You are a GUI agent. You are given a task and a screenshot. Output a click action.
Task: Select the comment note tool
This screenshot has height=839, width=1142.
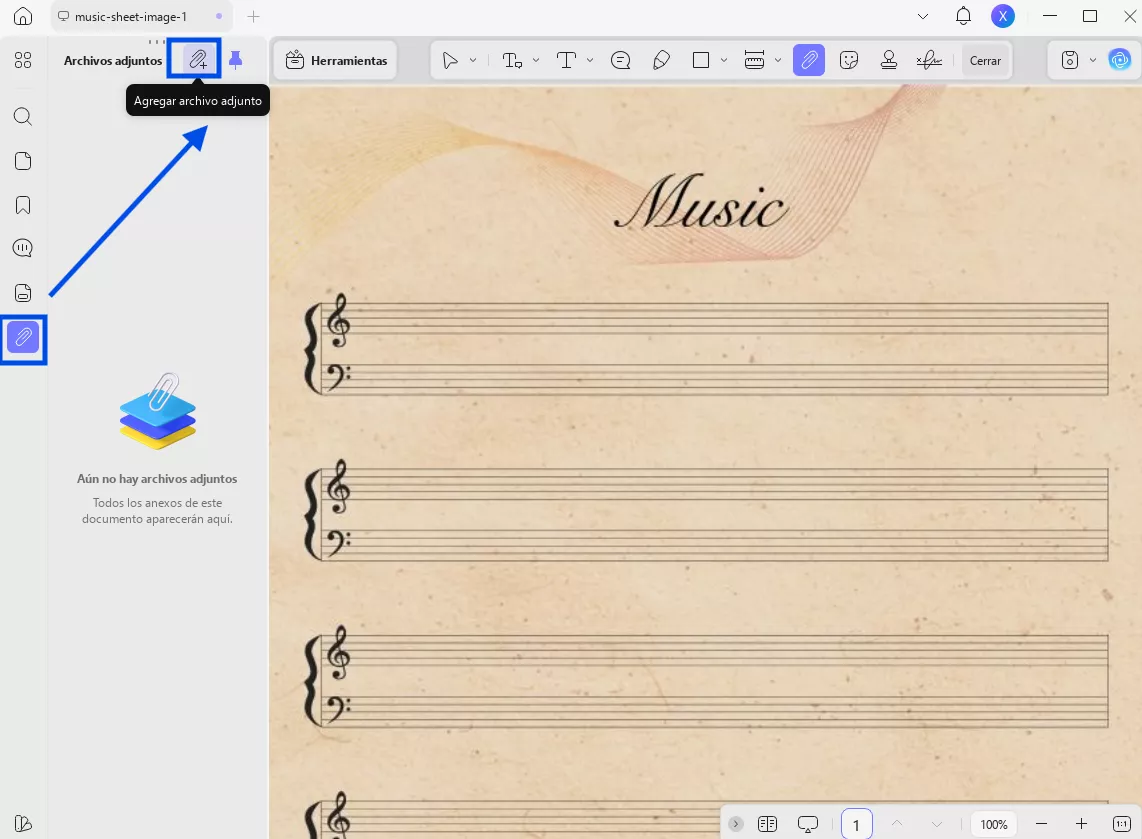(x=621, y=60)
